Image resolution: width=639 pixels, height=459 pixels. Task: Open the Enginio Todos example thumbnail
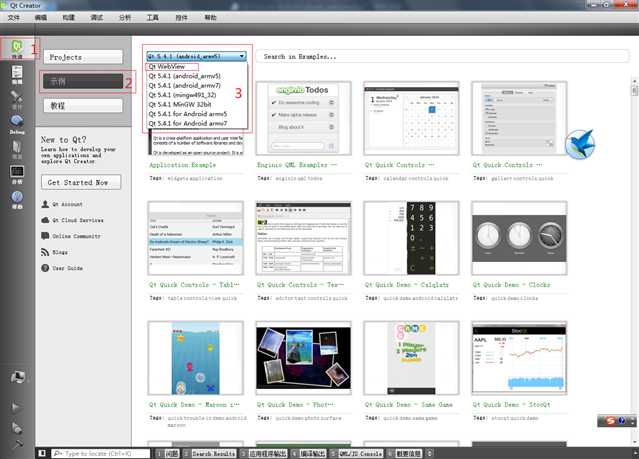point(303,118)
